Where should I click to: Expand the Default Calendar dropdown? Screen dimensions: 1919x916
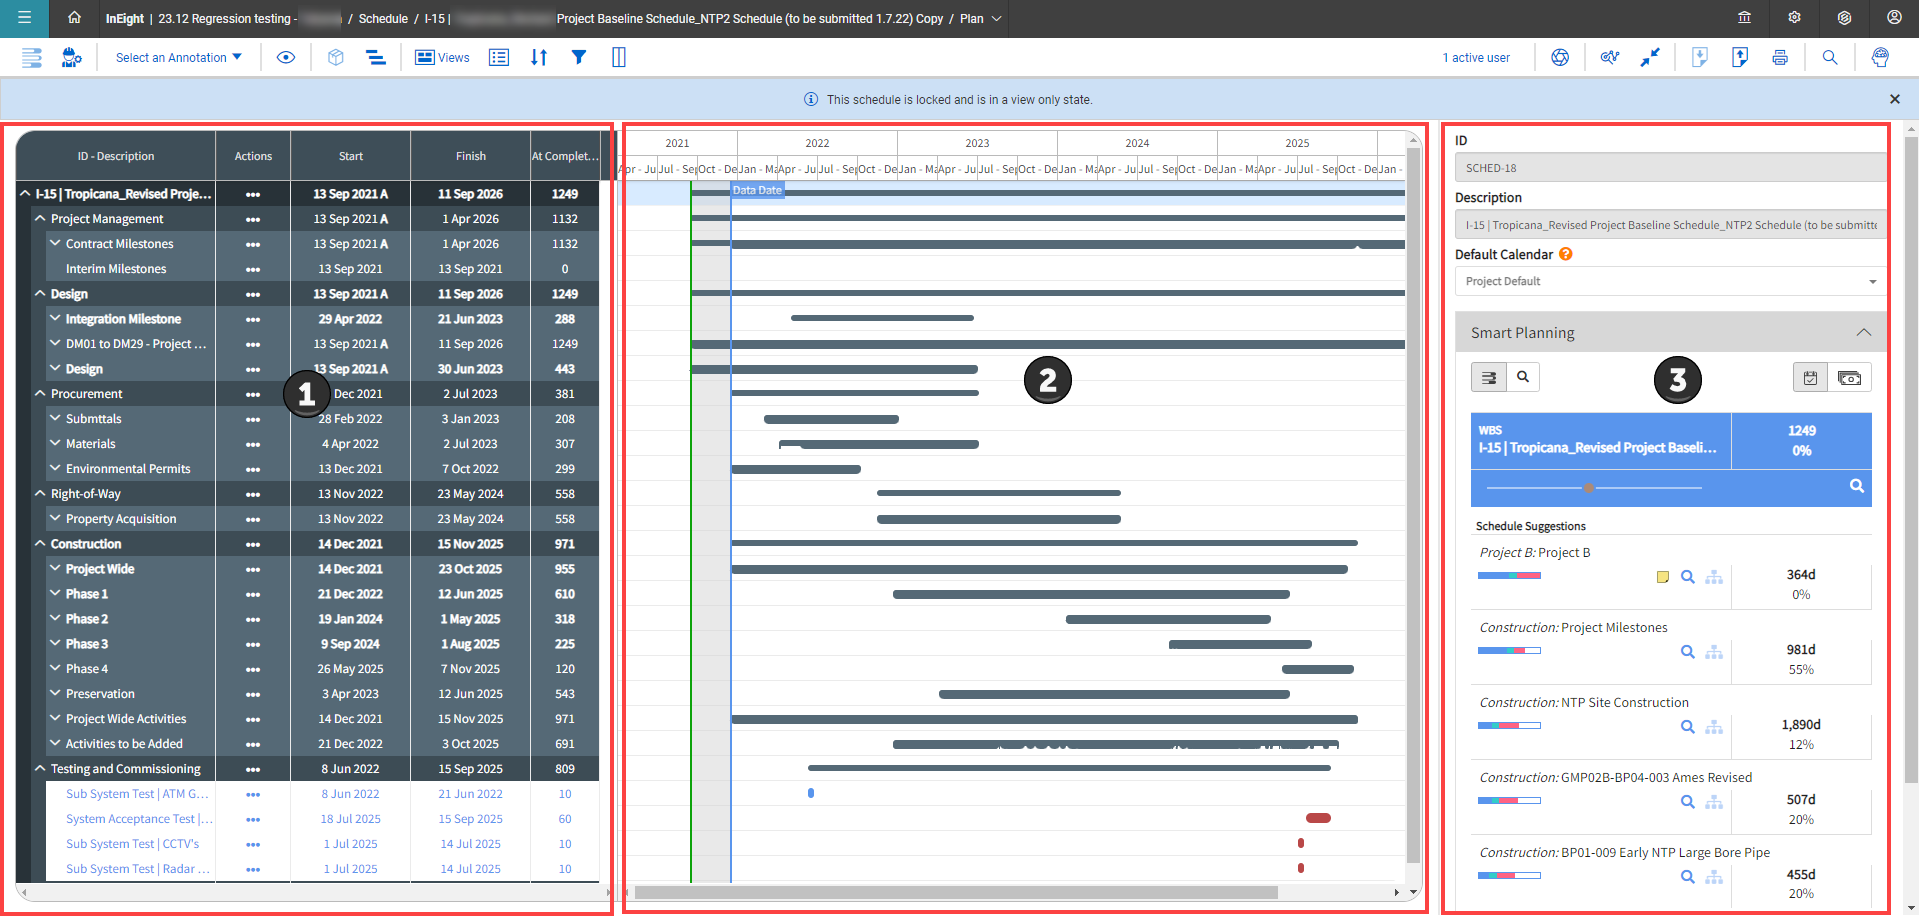[x=1871, y=281]
